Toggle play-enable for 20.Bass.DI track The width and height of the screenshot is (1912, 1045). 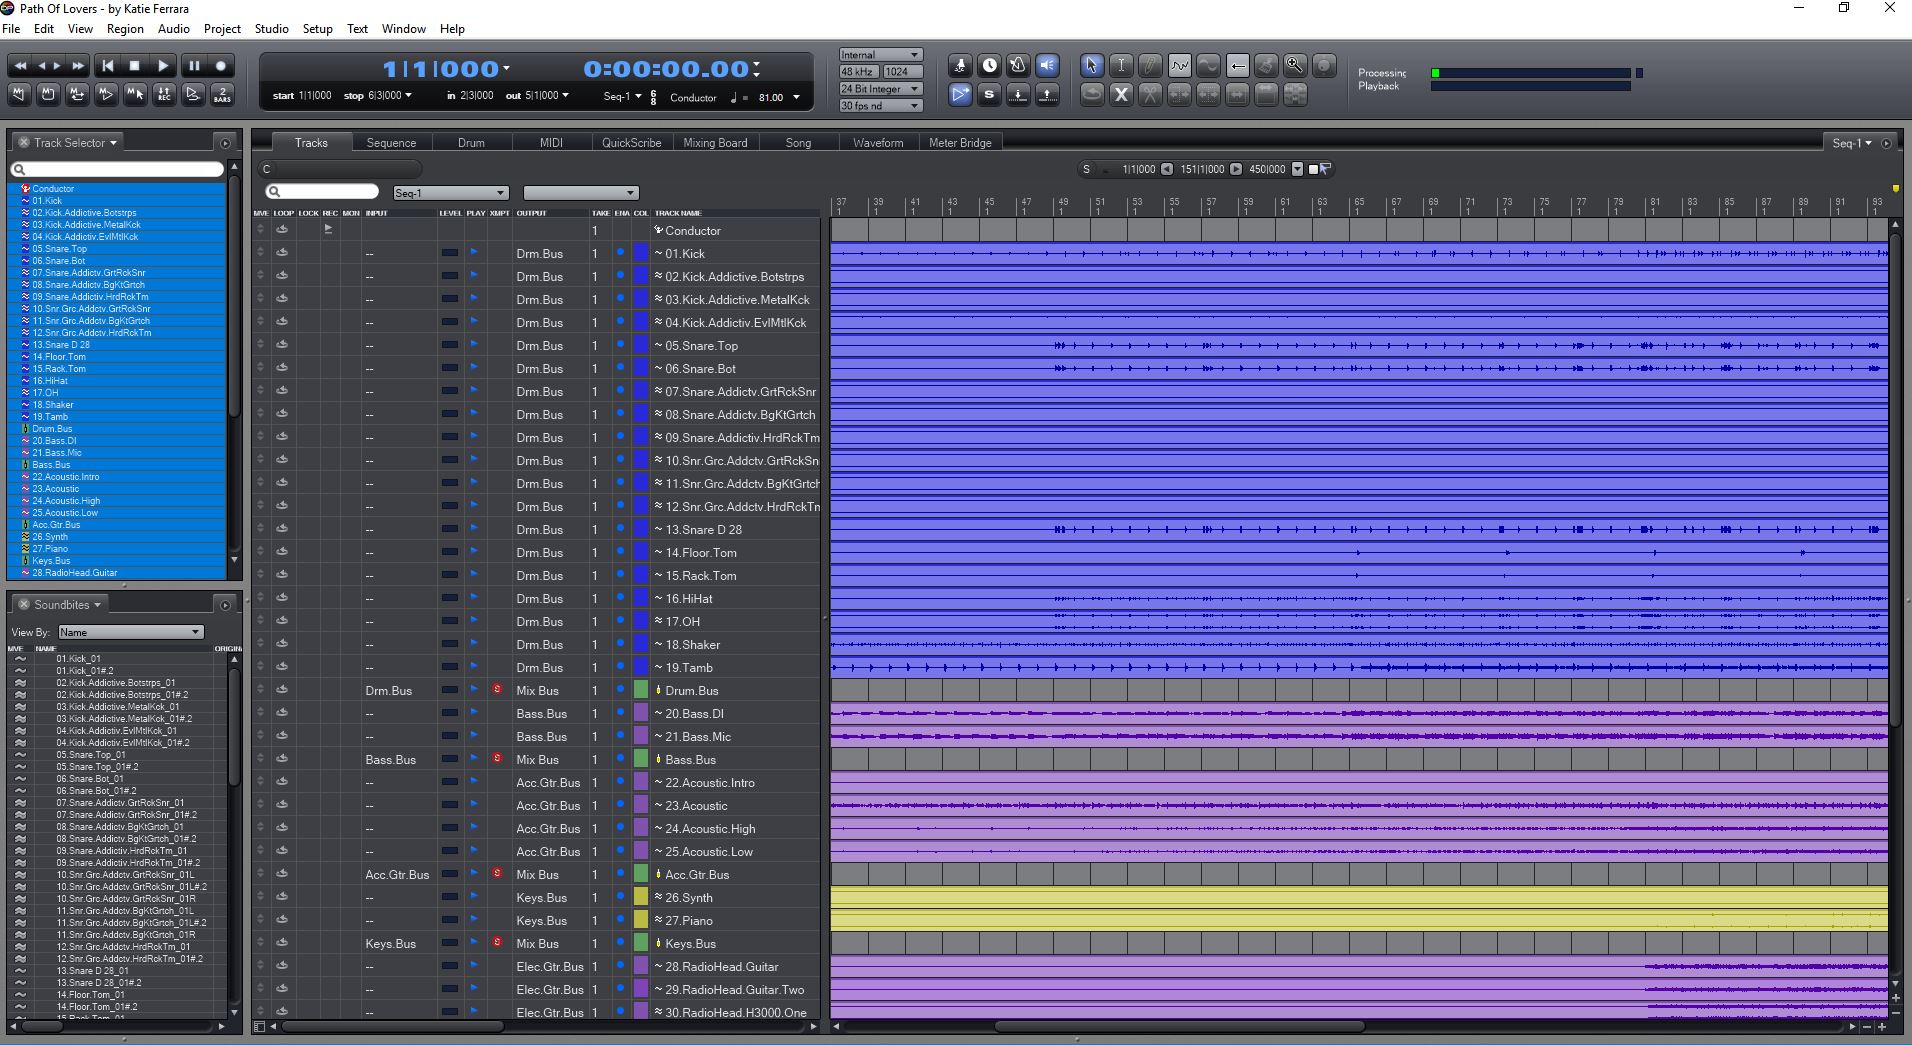tap(474, 712)
